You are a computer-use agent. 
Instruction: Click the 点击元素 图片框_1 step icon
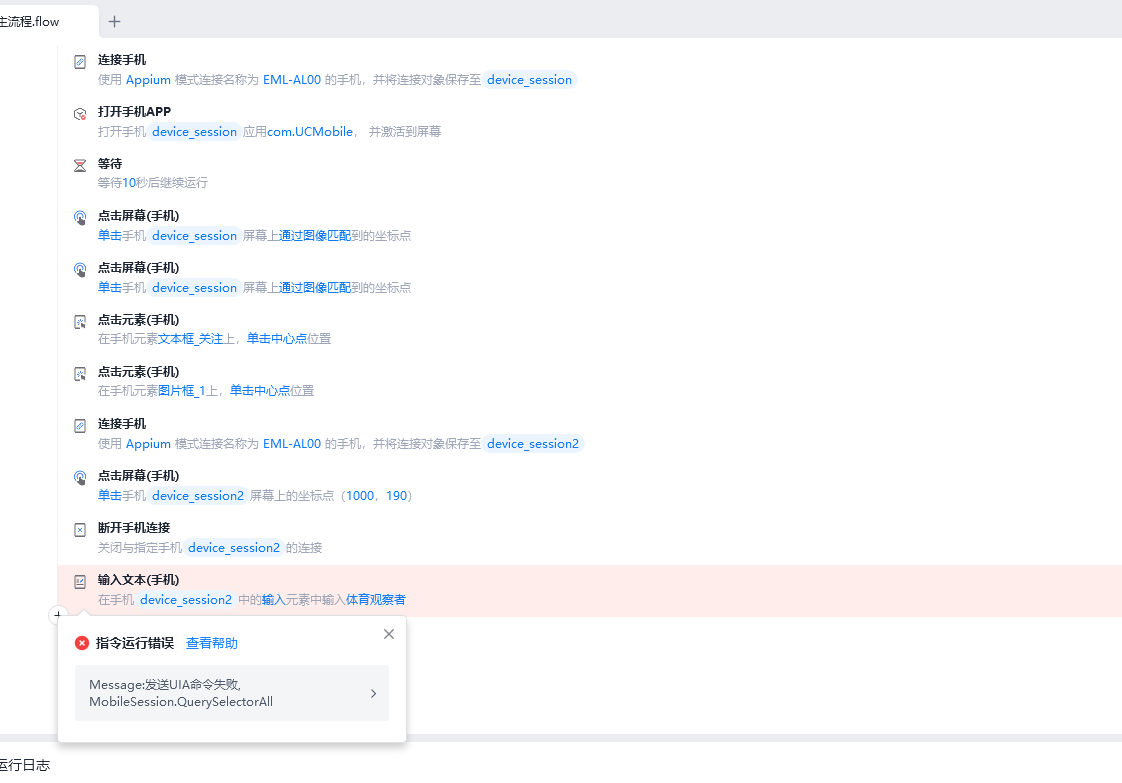point(80,374)
